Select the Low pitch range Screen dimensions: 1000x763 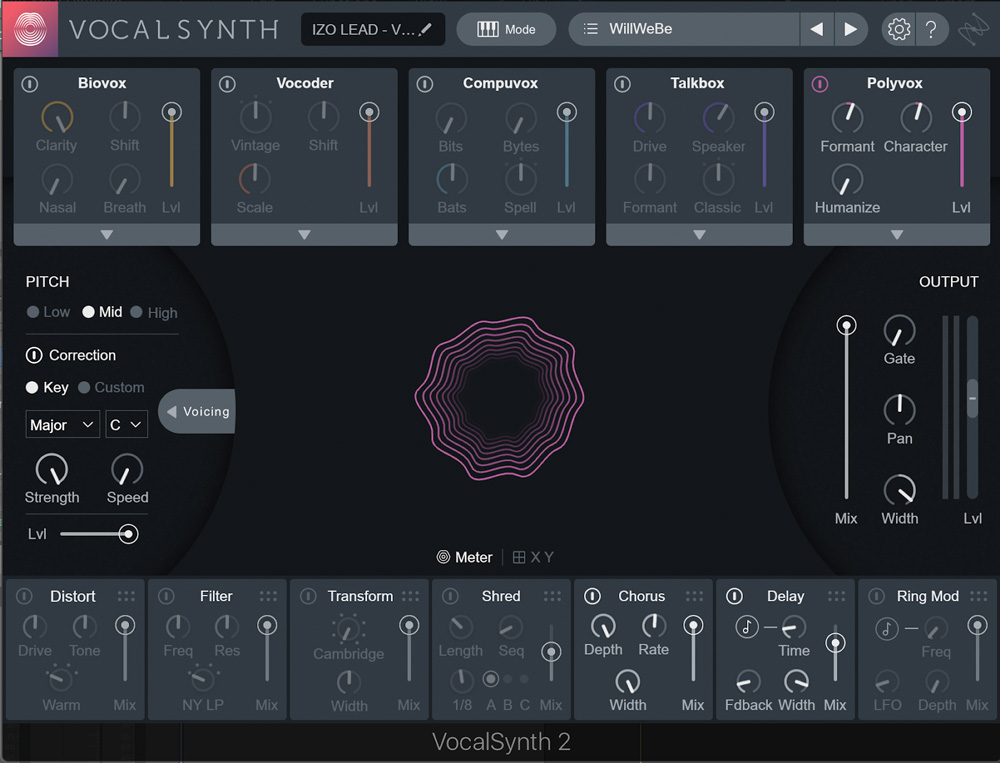[48, 312]
